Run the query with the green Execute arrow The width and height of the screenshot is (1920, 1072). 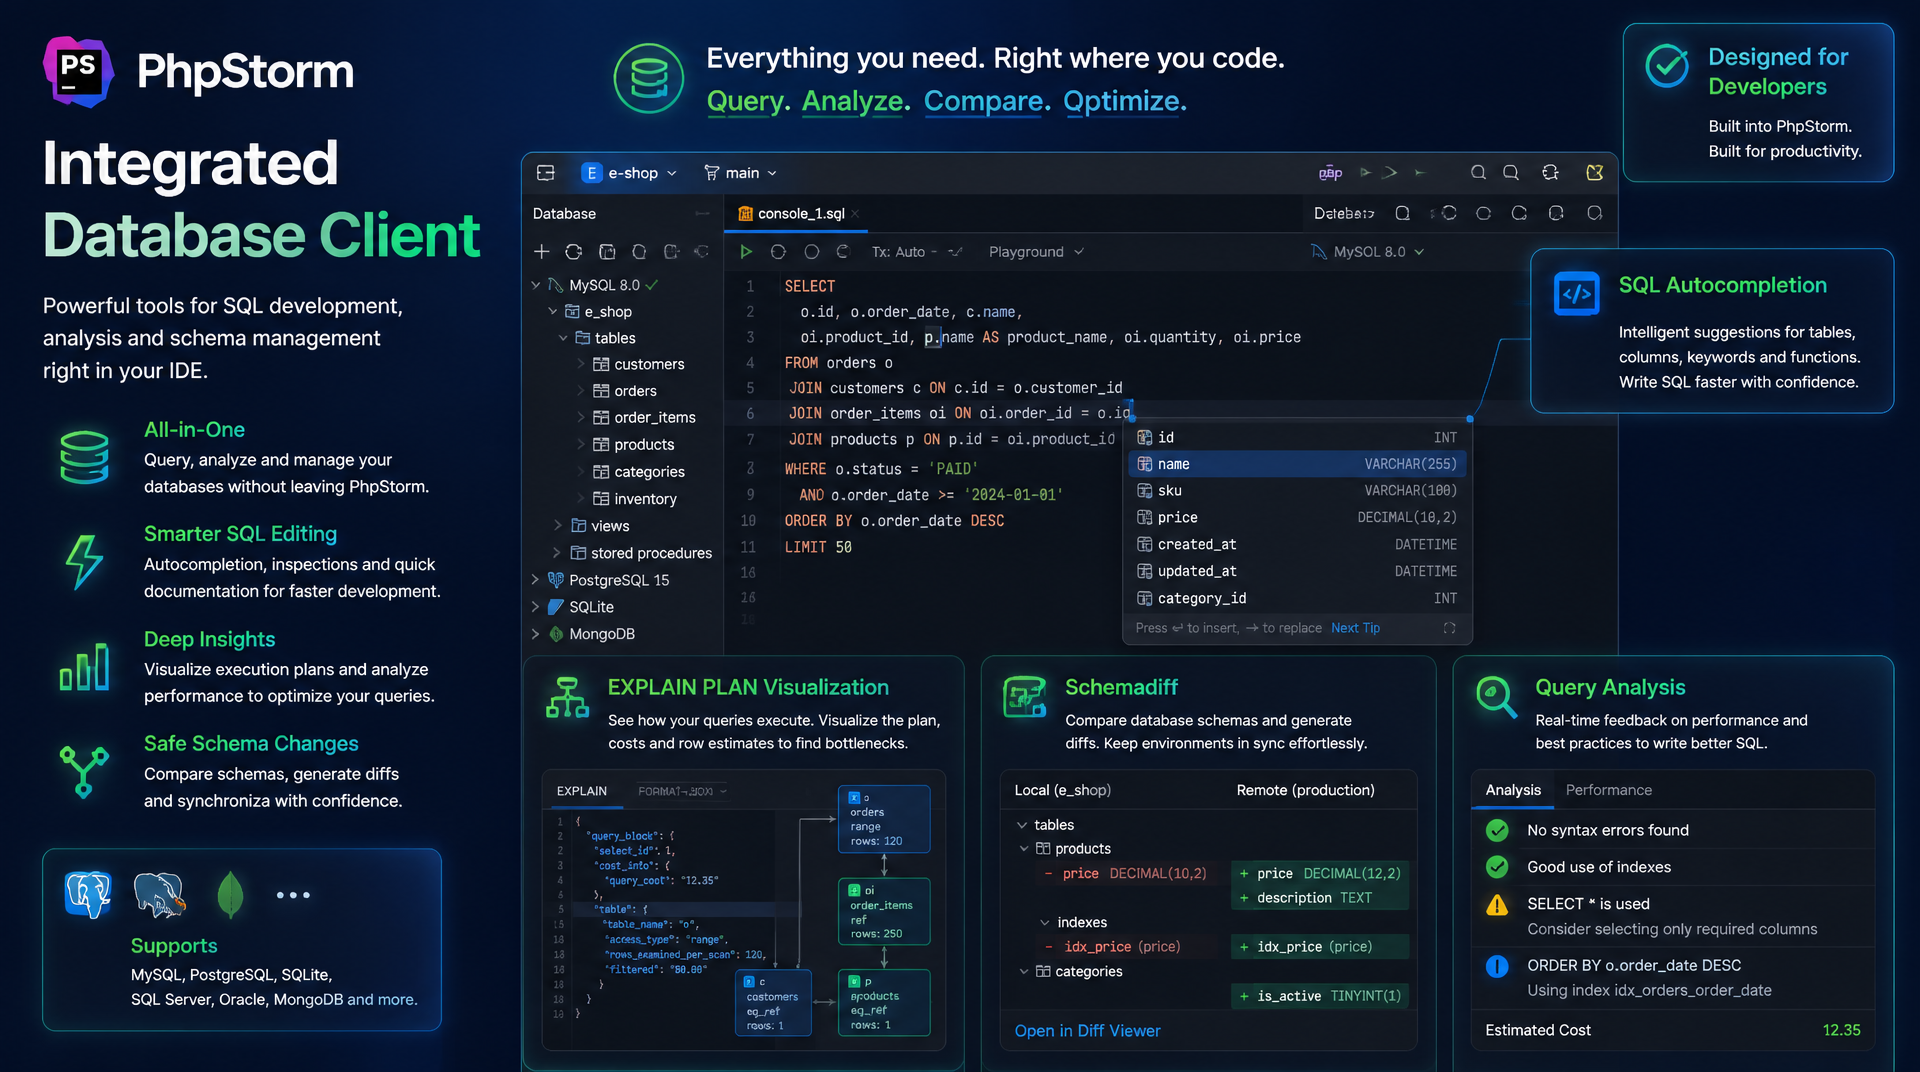coord(745,252)
